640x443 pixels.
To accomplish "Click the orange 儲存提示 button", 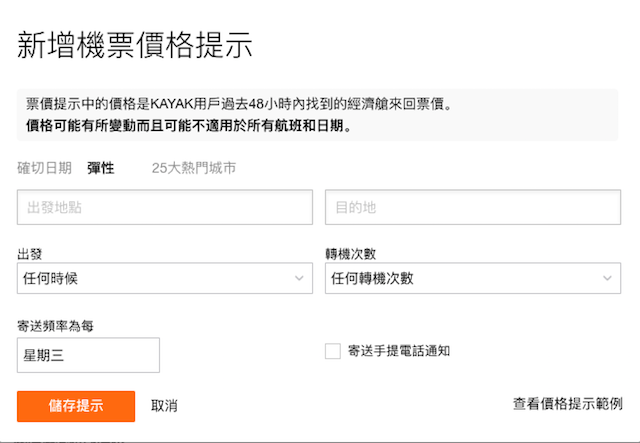I will pyautogui.click(x=76, y=406).
